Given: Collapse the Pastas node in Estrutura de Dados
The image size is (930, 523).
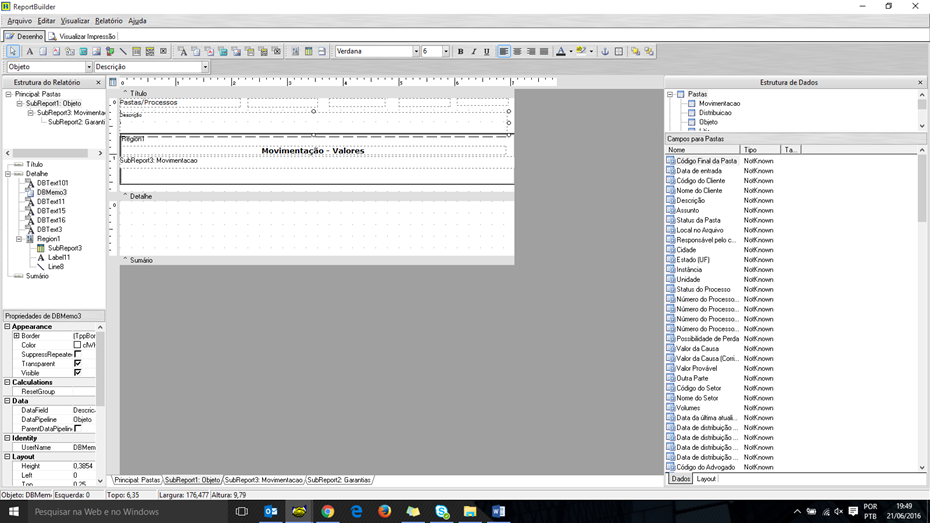Looking at the screenshot, I should click(670, 94).
